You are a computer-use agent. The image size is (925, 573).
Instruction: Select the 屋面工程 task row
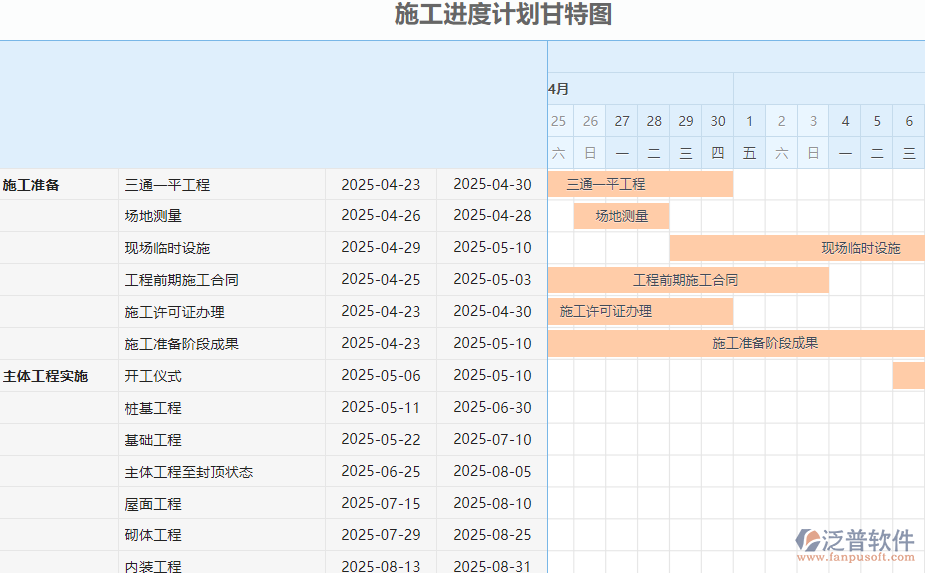153,504
